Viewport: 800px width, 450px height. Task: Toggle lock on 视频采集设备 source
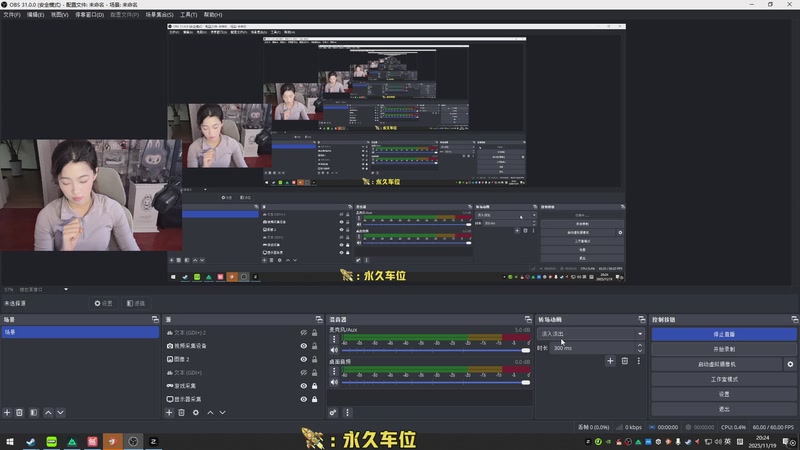(314, 346)
